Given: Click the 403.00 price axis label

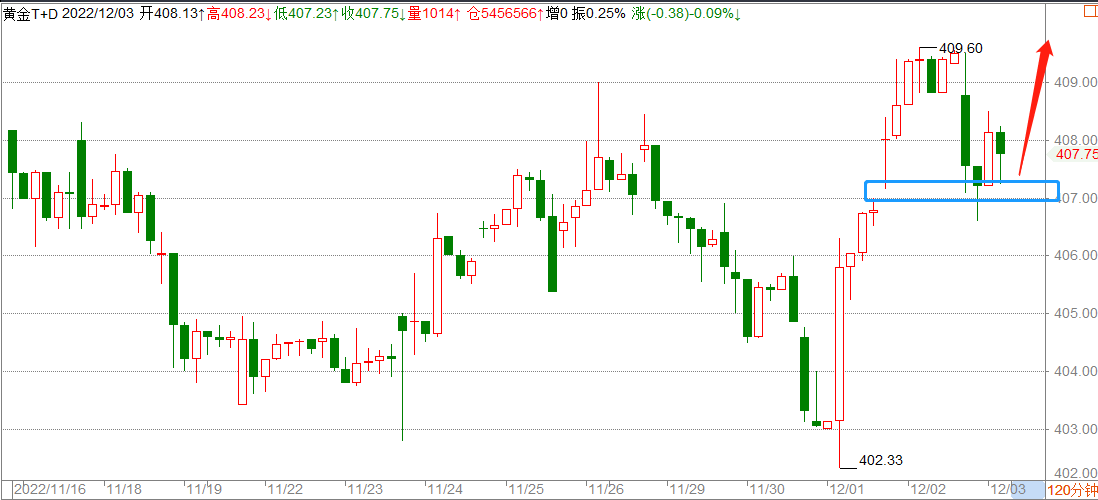Looking at the screenshot, I should (x=1076, y=429).
